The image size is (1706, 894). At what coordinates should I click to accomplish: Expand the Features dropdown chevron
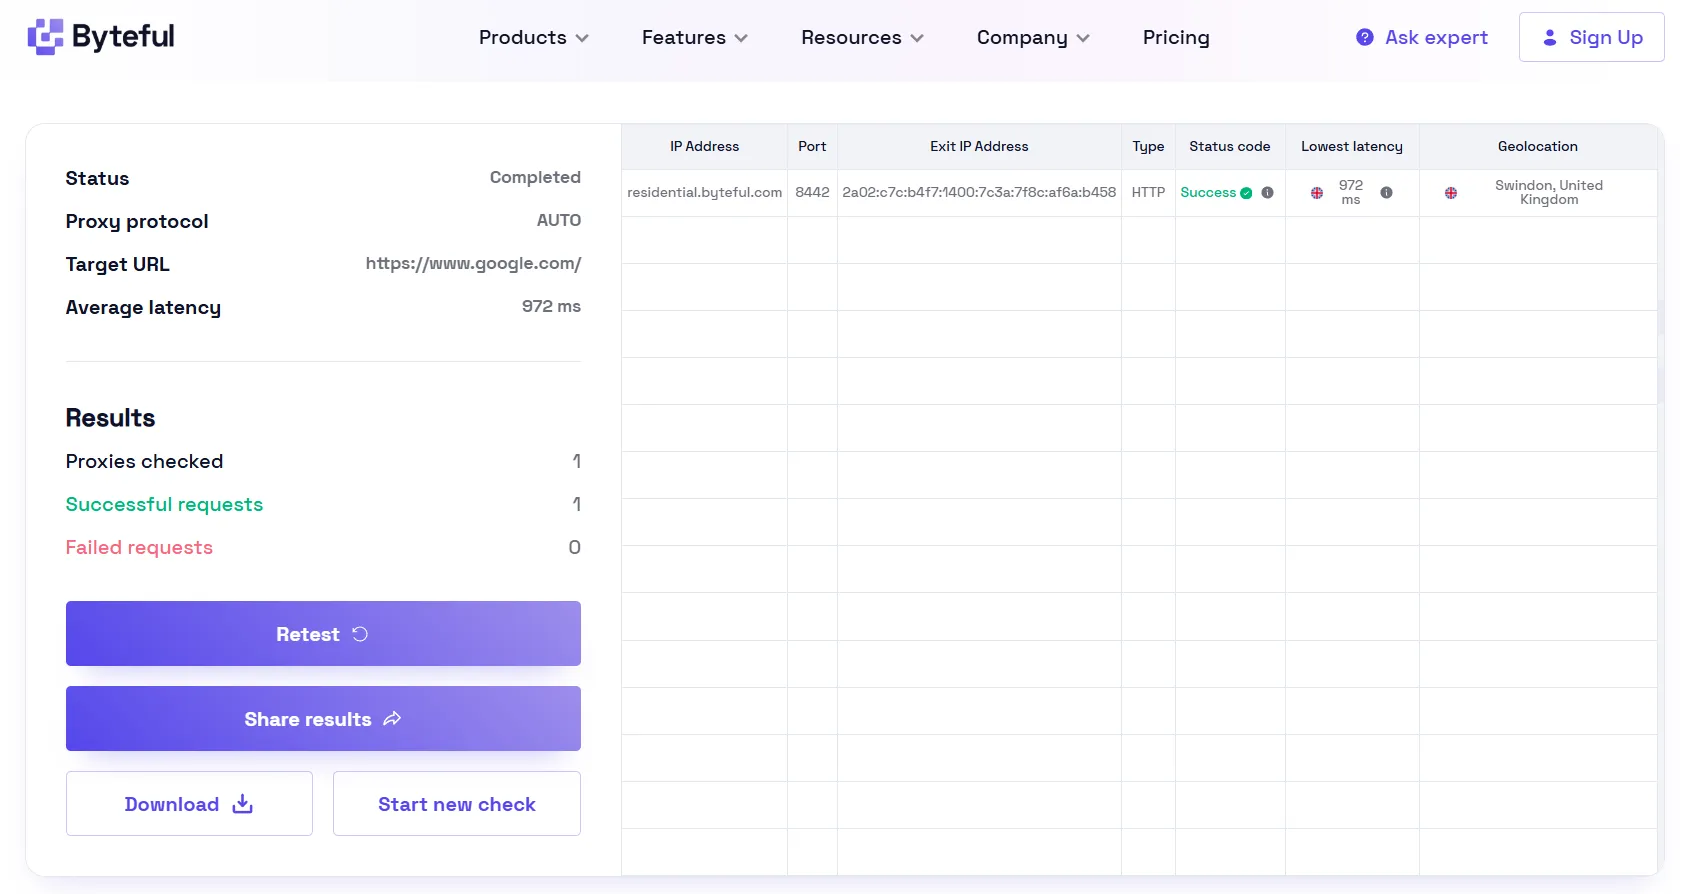coord(741,38)
